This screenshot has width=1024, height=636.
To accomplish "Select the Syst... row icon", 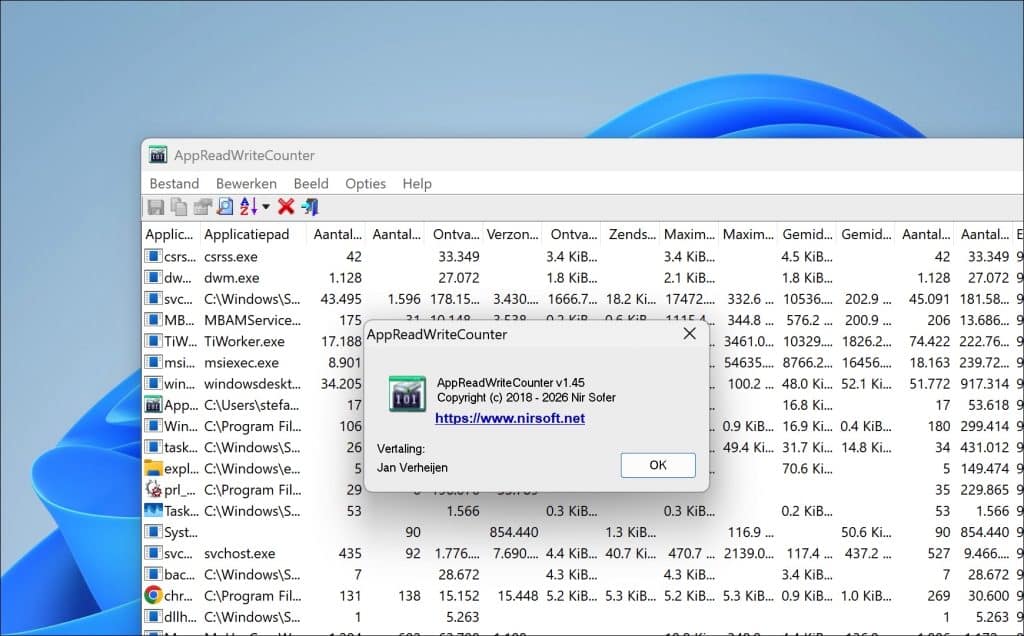I will [153, 532].
